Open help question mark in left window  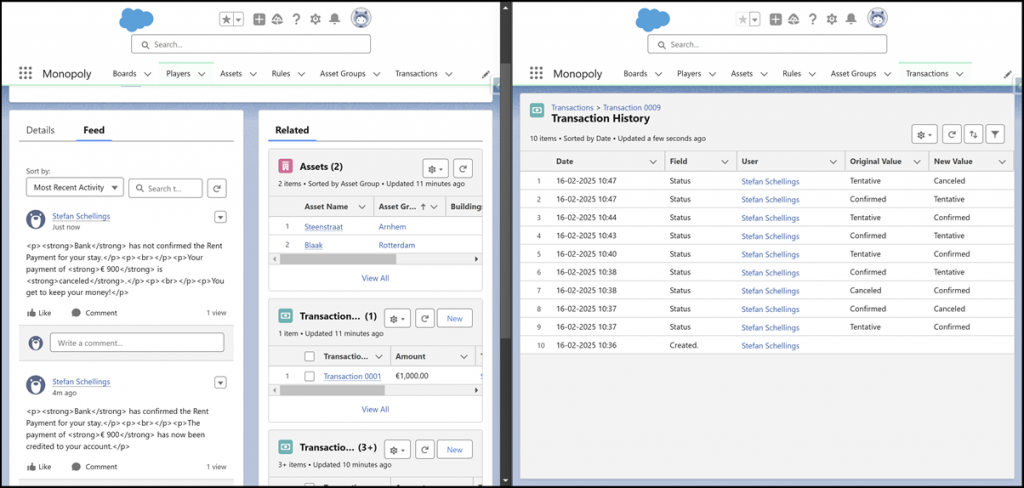296,20
